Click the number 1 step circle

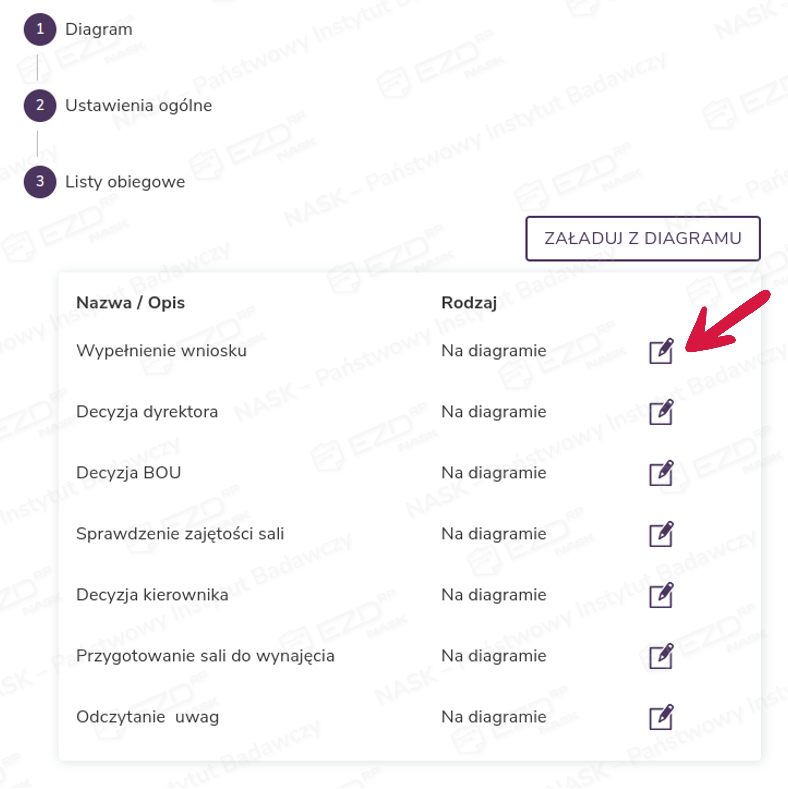coord(39,29)
